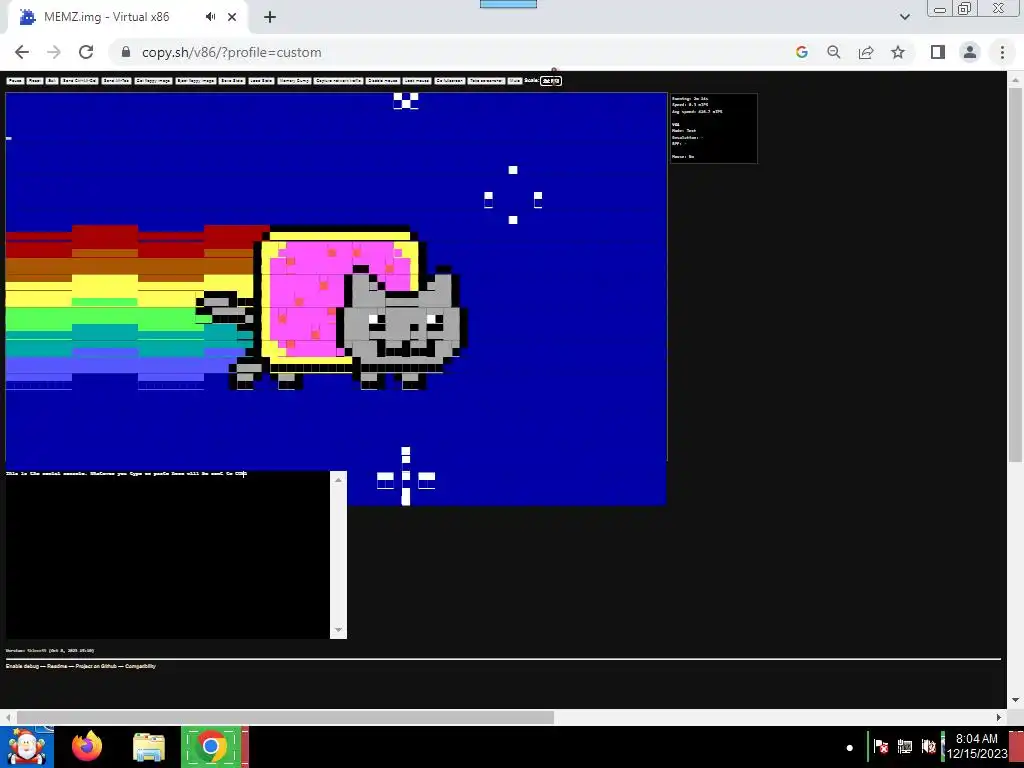Click the lock site-info icon in address bar

(x=126, y=52)
